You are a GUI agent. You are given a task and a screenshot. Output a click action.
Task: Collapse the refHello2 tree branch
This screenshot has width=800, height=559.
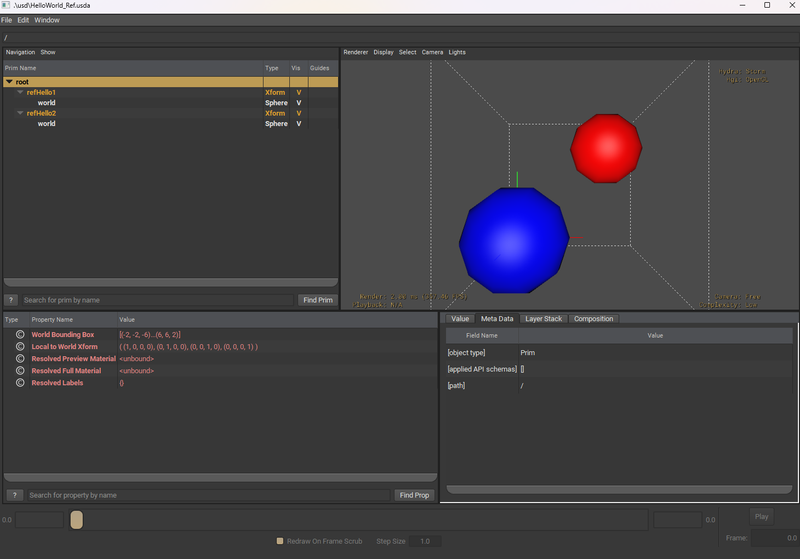coord(20,114)
